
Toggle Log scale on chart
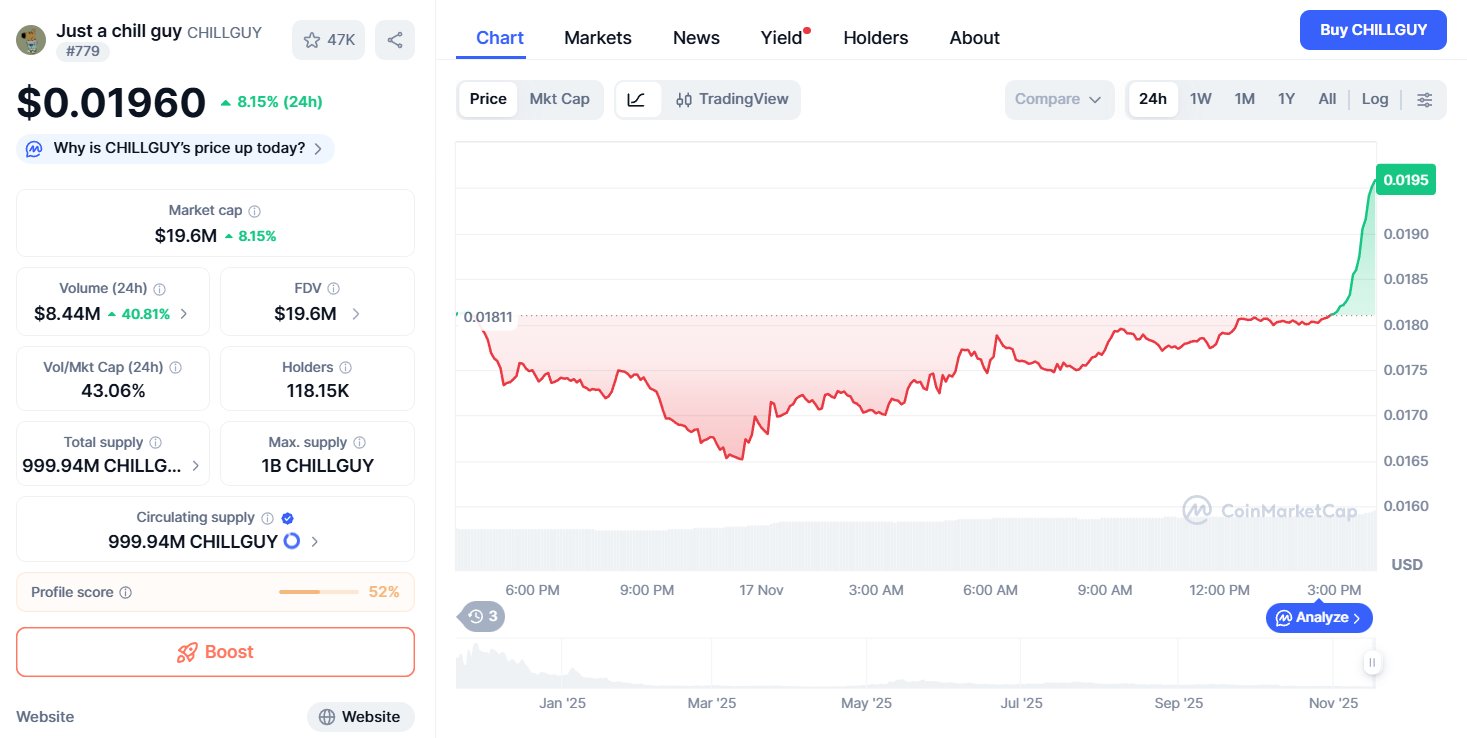pyautogui.click(x=1375, y=99)
